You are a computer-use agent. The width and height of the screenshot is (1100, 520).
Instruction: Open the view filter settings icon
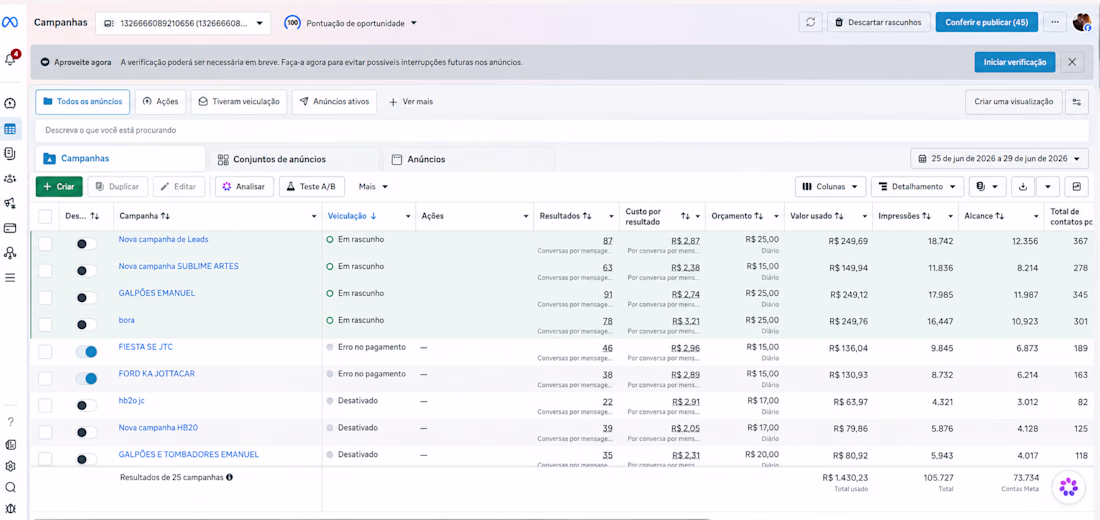coord(1076,102)
